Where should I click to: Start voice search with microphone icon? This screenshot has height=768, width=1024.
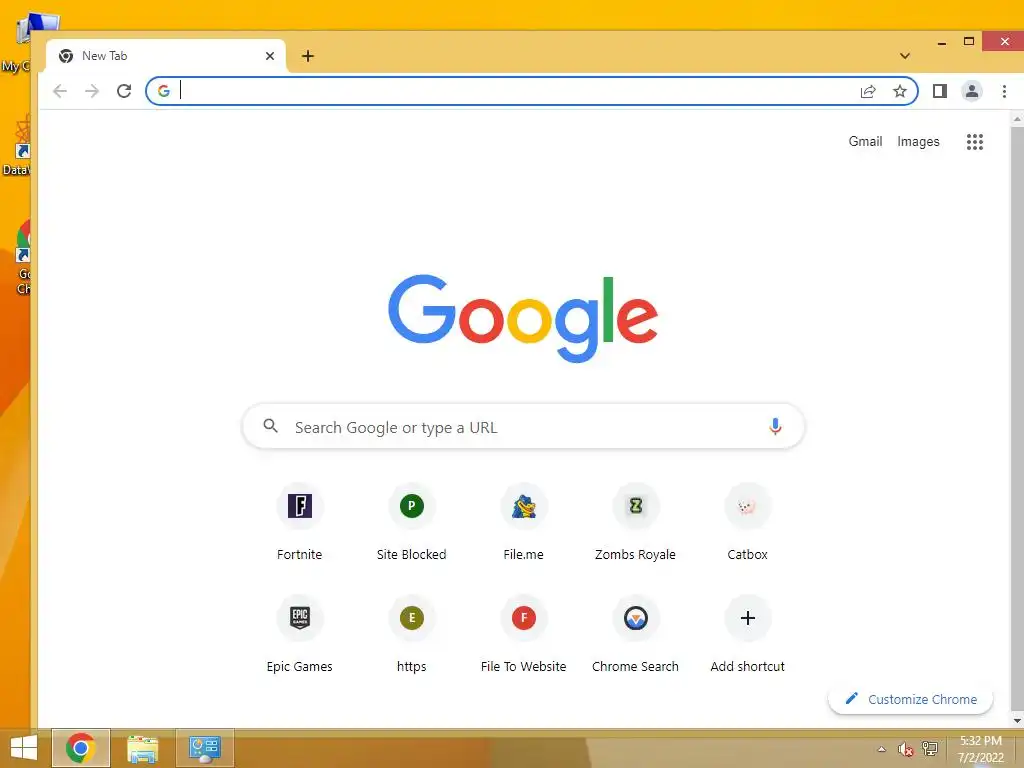(775, 426)
